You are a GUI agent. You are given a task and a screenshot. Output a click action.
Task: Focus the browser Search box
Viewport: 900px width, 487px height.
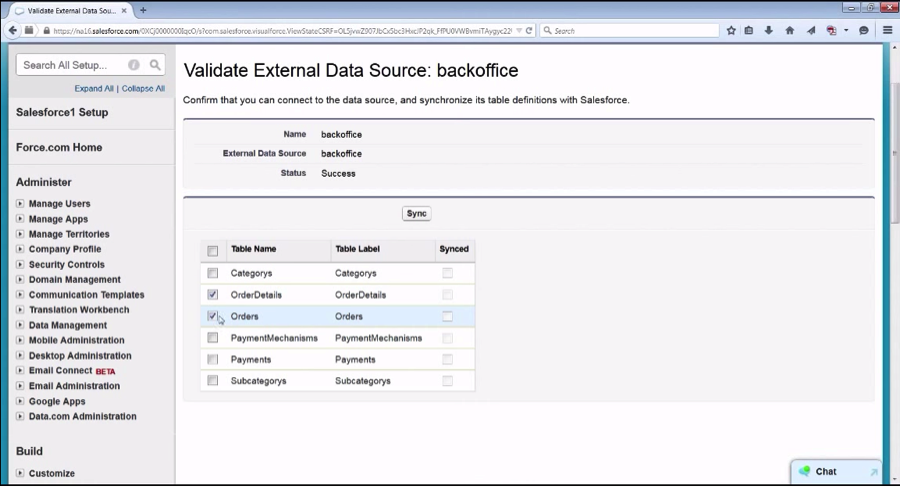629,30
